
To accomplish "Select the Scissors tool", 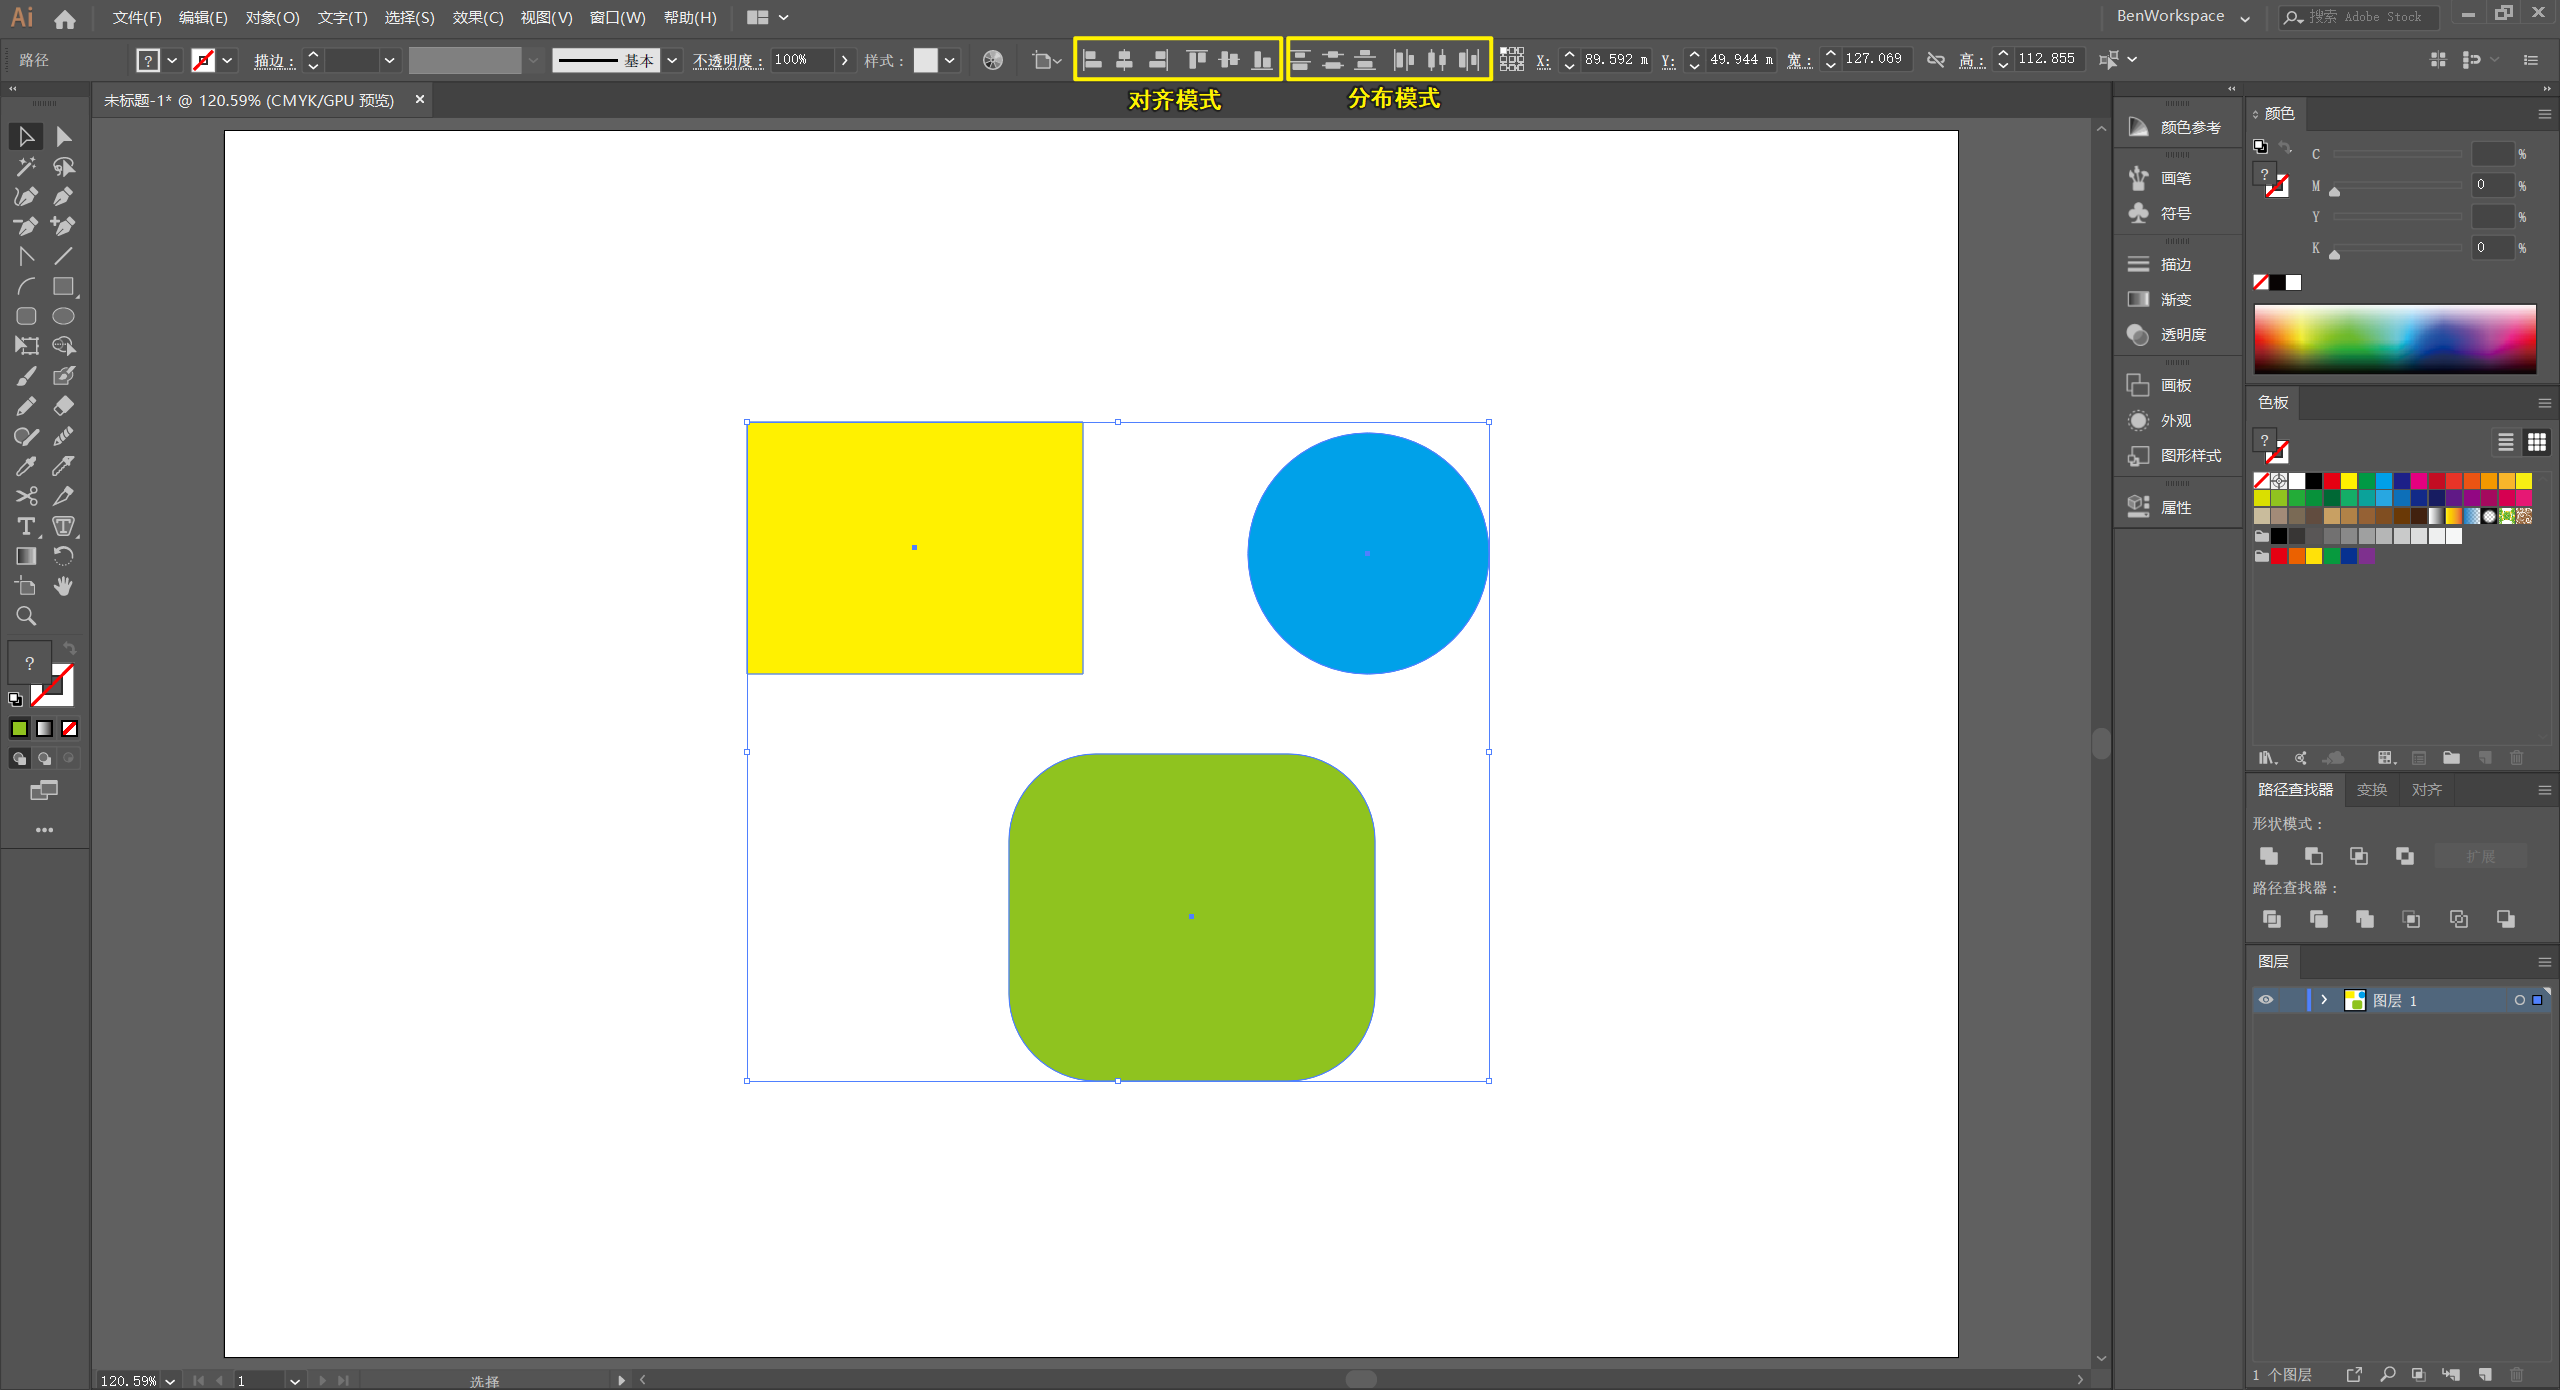I will click(26, 496).
